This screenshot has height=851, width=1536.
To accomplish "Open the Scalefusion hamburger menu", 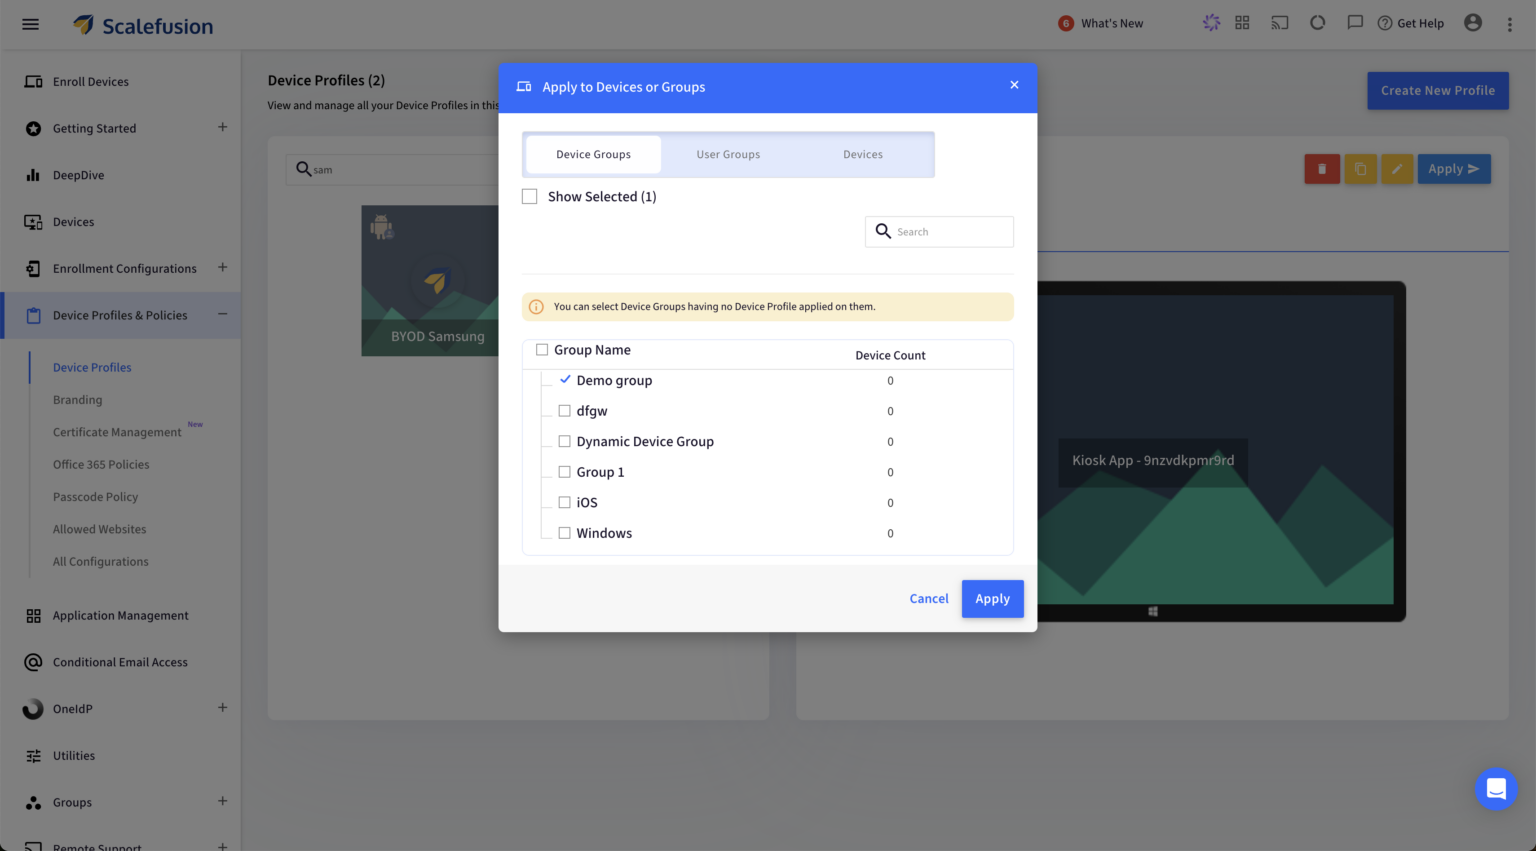I will (x=30, y=24).
